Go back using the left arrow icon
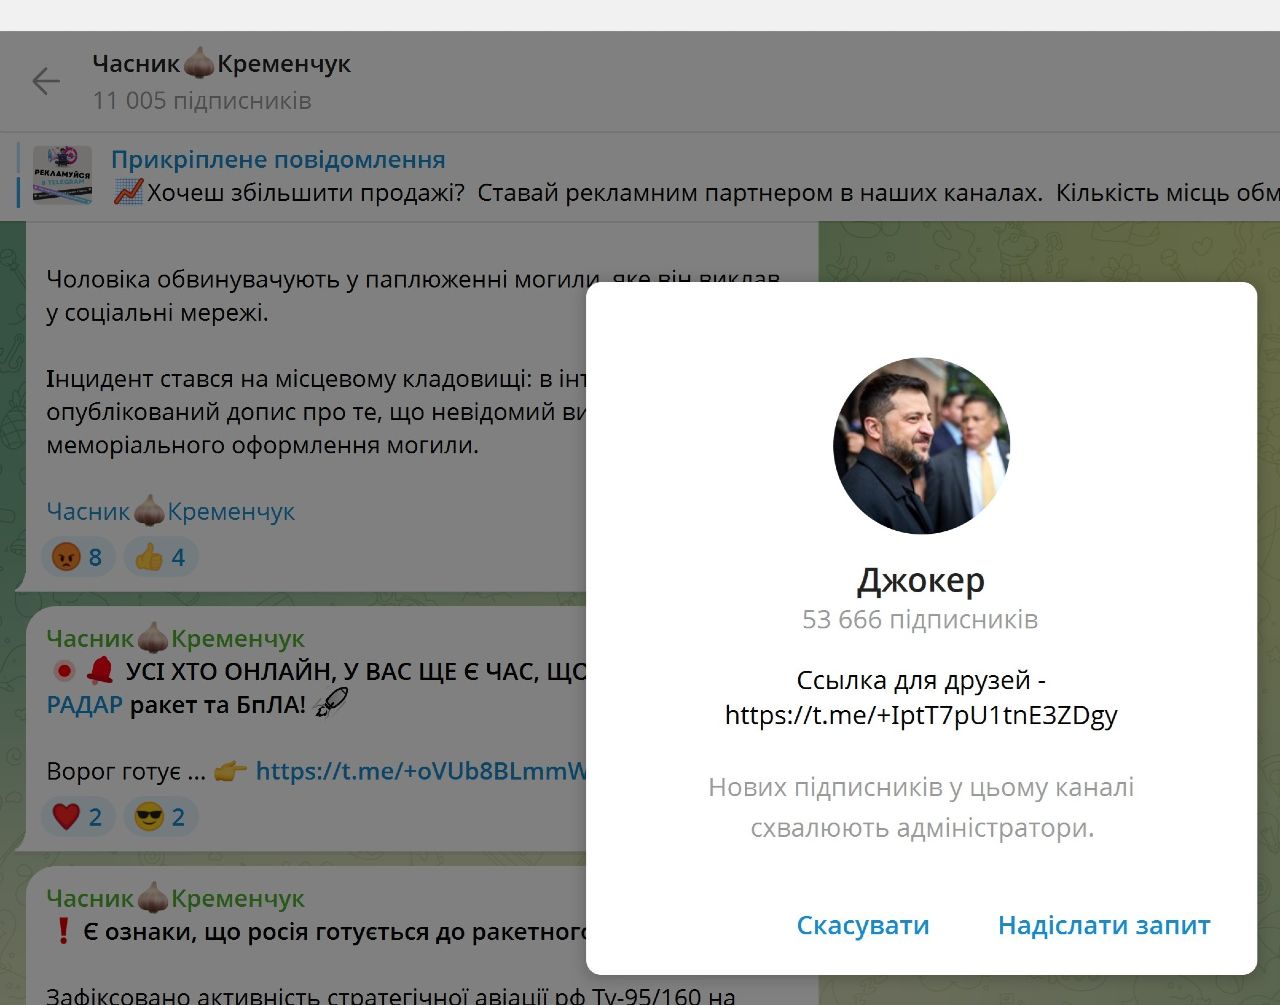1280x1005 pixels. [x=46, y=81]
